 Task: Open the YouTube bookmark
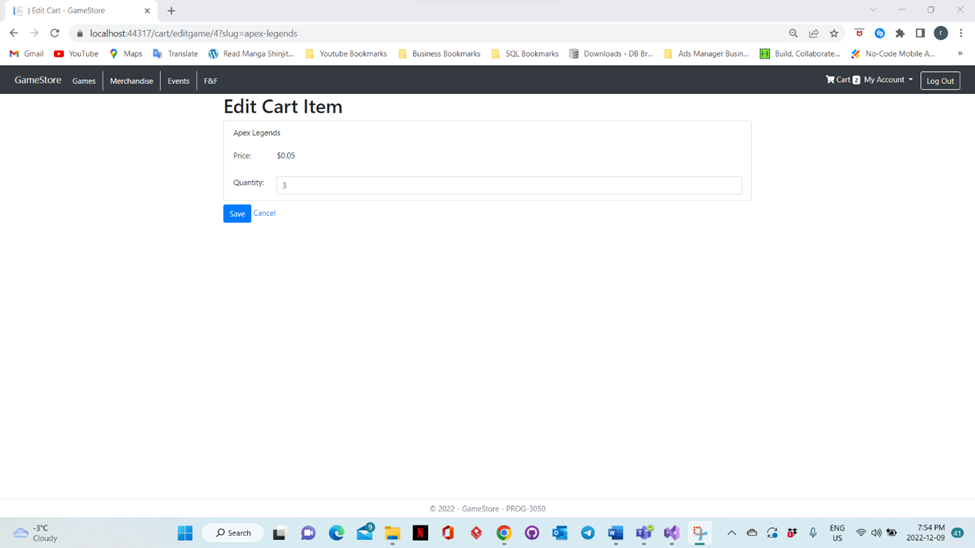coord(76,53)
